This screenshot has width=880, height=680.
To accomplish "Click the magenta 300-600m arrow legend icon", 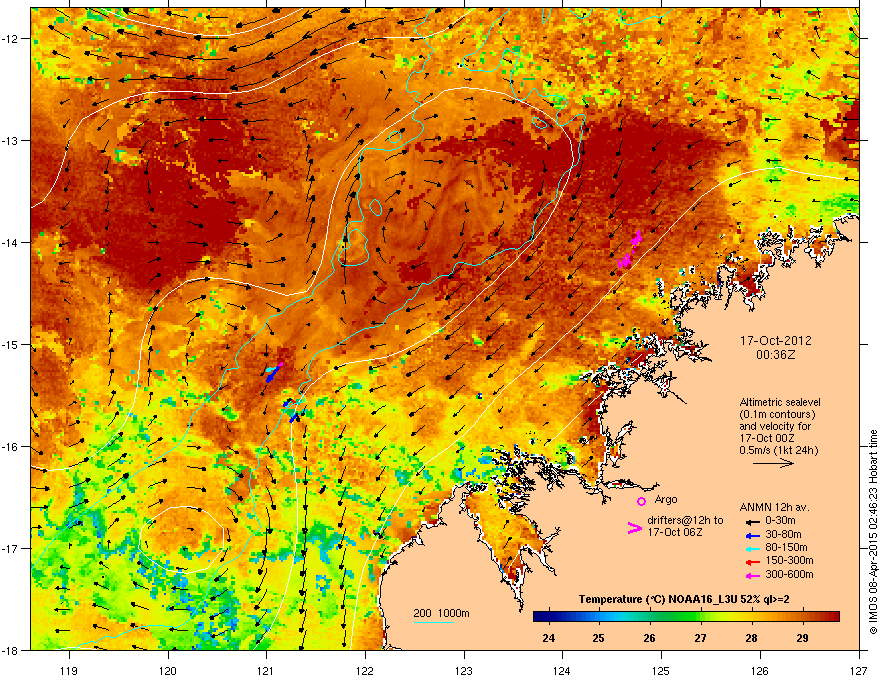I will [752, 575].
